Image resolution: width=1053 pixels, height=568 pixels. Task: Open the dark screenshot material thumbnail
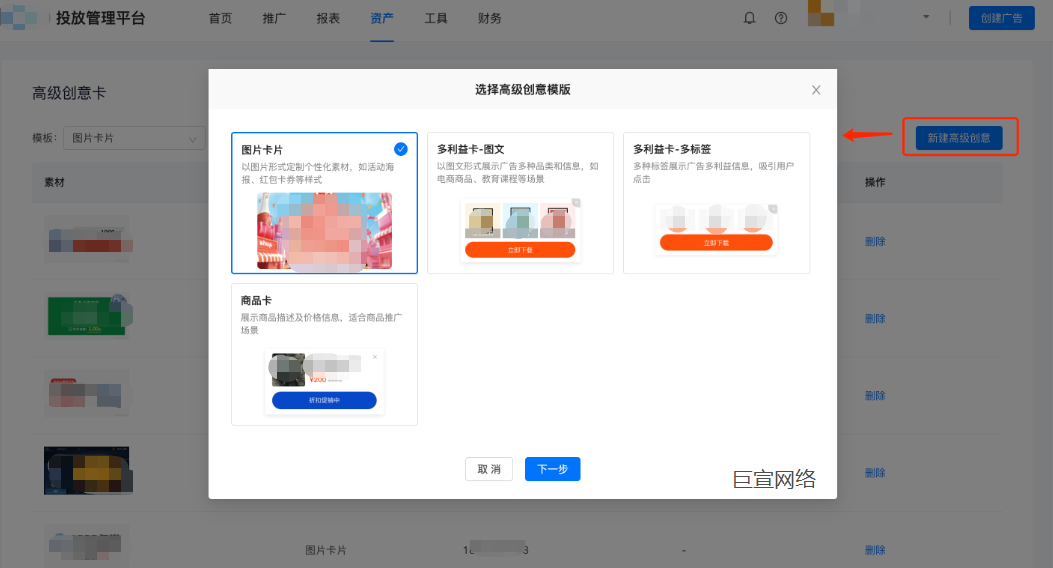click(x=88, y=470)
